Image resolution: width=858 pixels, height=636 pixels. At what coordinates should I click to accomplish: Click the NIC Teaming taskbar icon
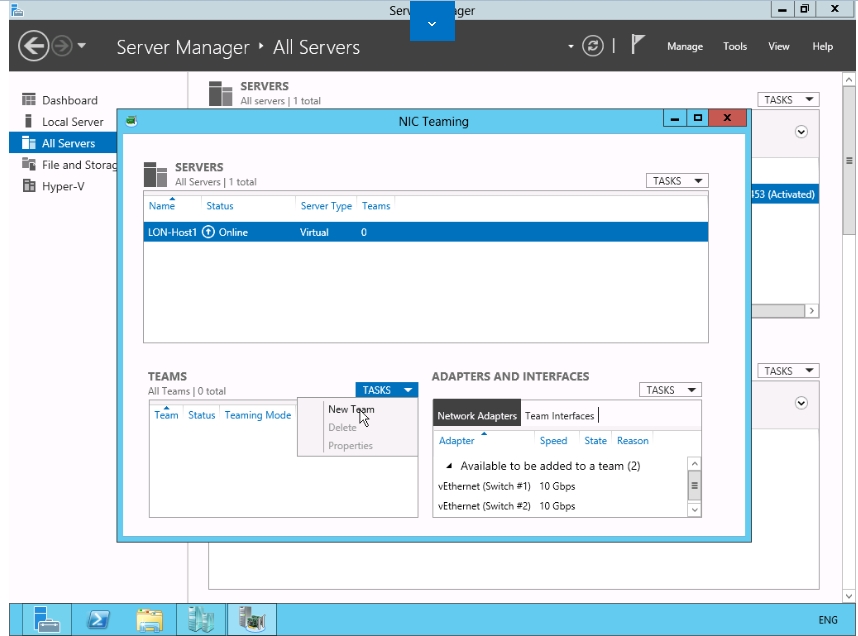click(252, 620)
